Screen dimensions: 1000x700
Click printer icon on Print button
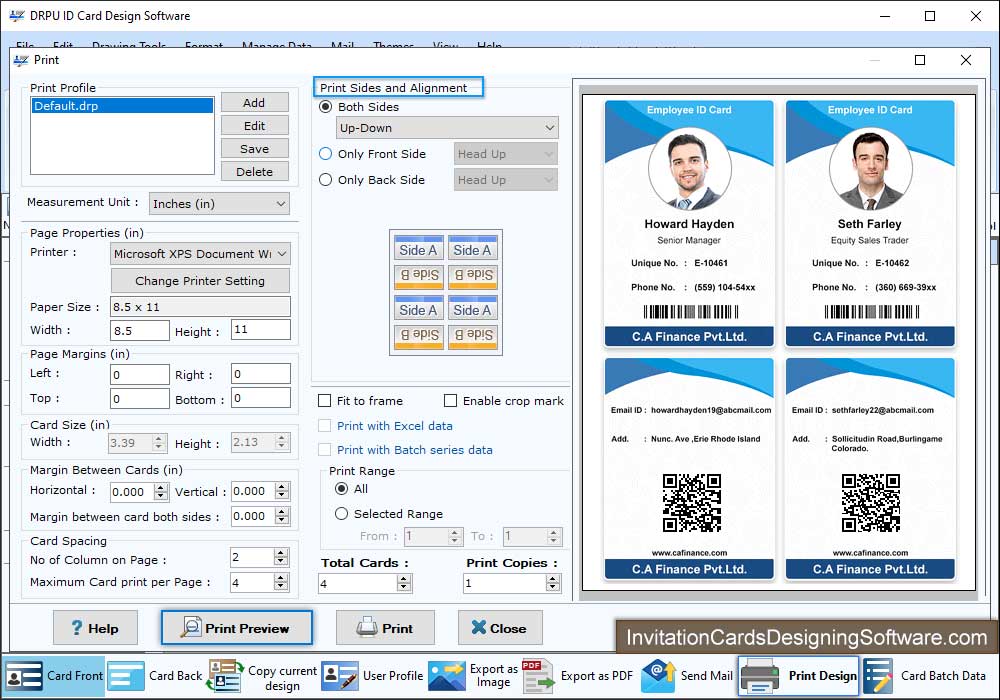pyautogui.click(x=367, y=627)
